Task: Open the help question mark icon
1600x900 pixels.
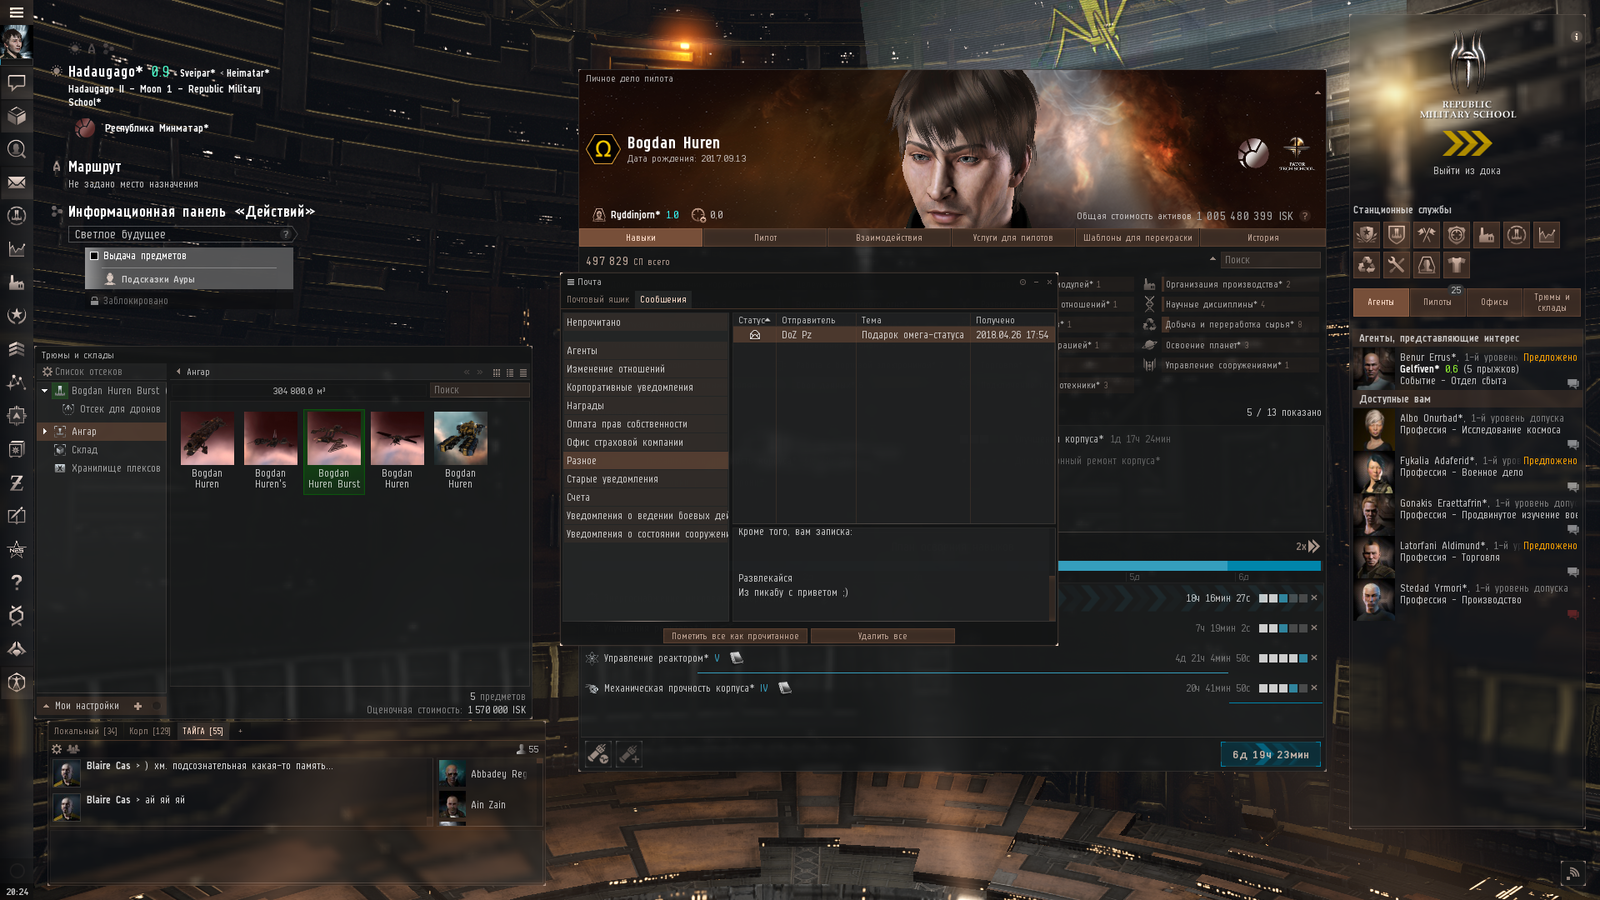Action: click(x=16, y=582)
